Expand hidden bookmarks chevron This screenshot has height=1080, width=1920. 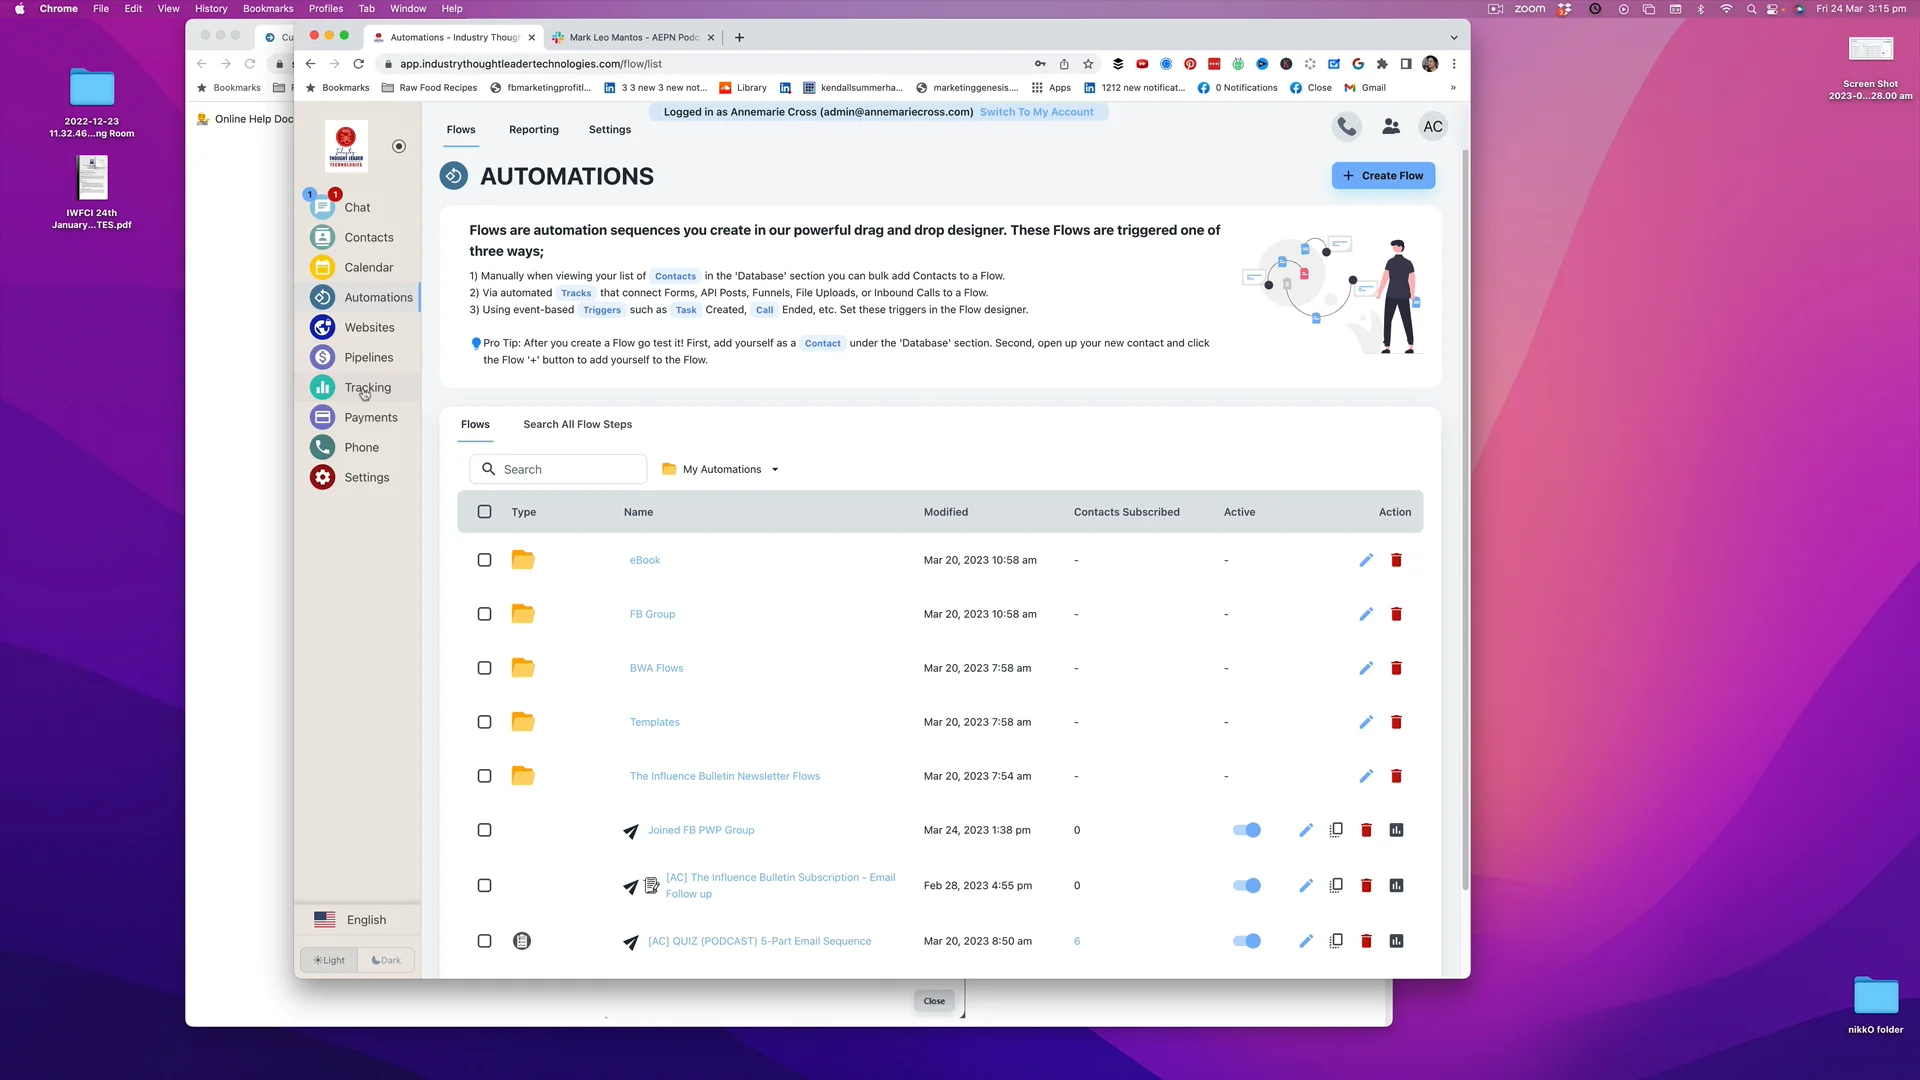click(1453, 88)
